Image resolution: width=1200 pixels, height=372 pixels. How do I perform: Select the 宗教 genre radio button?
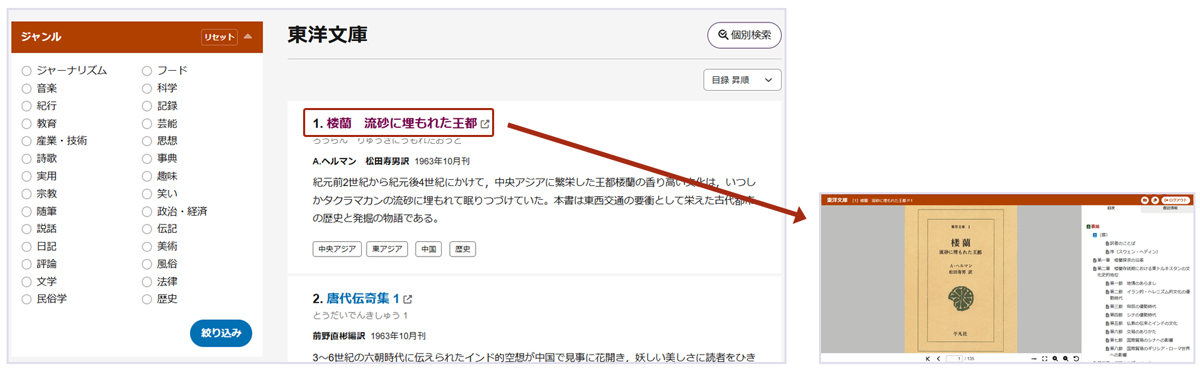[x=27, y=193]
